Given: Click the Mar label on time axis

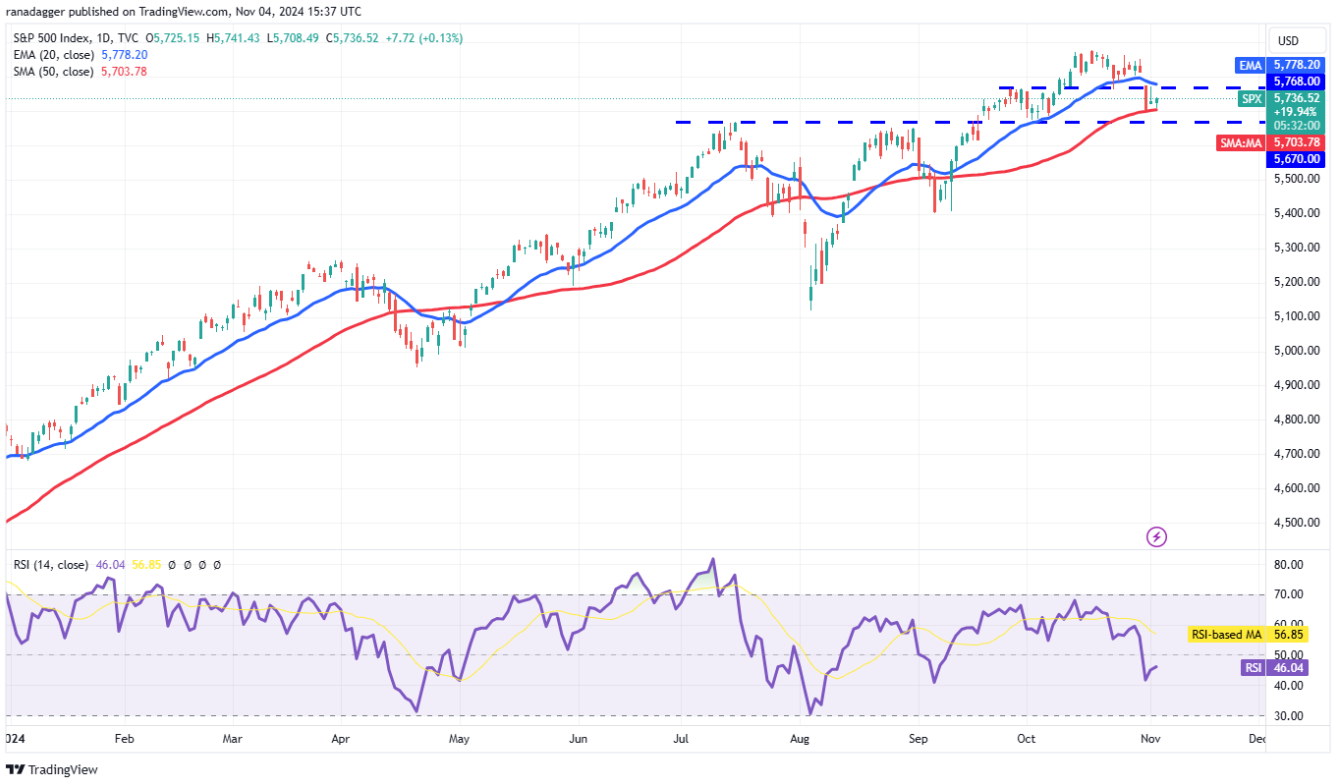Looking at the screenshot, I should [x=232, y=740].
